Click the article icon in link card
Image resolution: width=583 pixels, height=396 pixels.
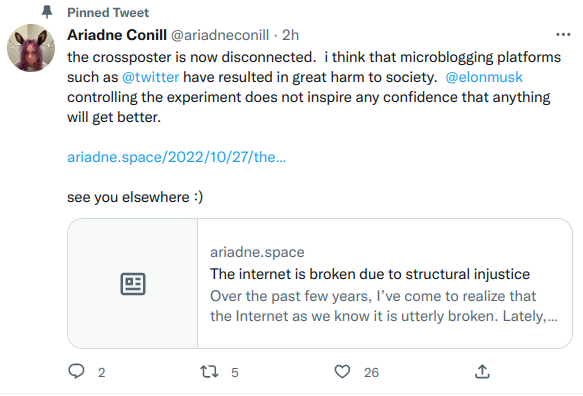point(133,284)
